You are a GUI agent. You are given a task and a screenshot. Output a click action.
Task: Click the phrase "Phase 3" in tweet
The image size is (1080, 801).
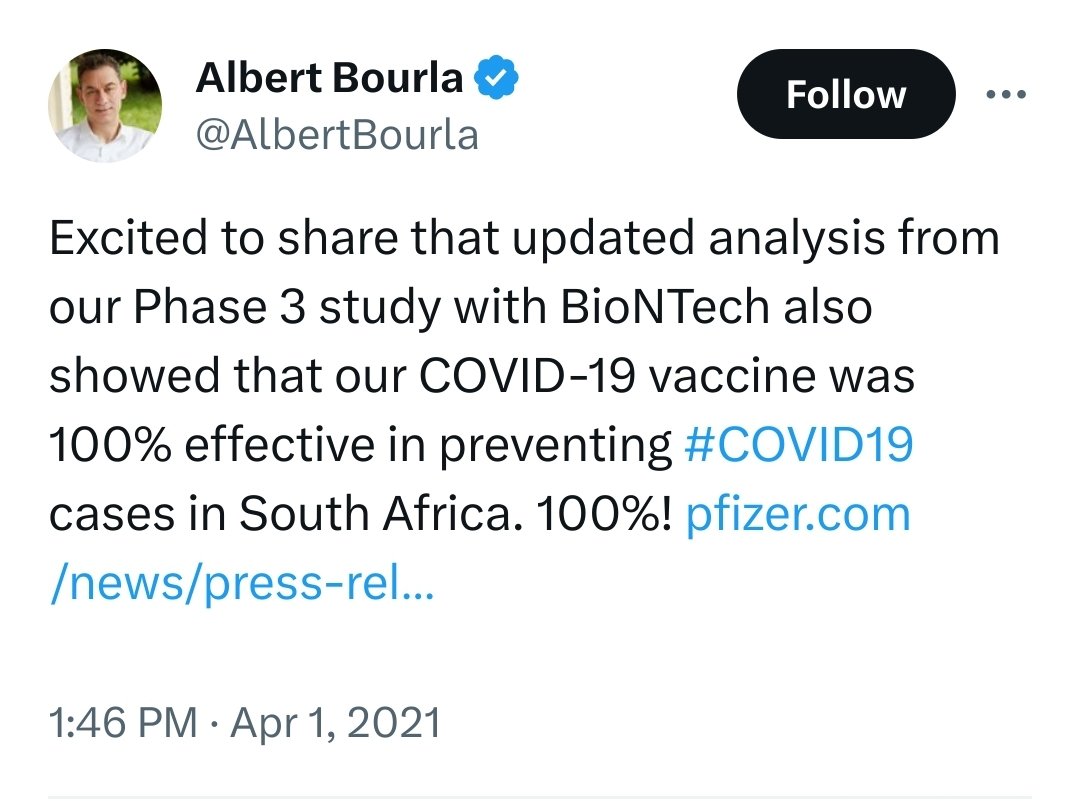click(219, 306)
